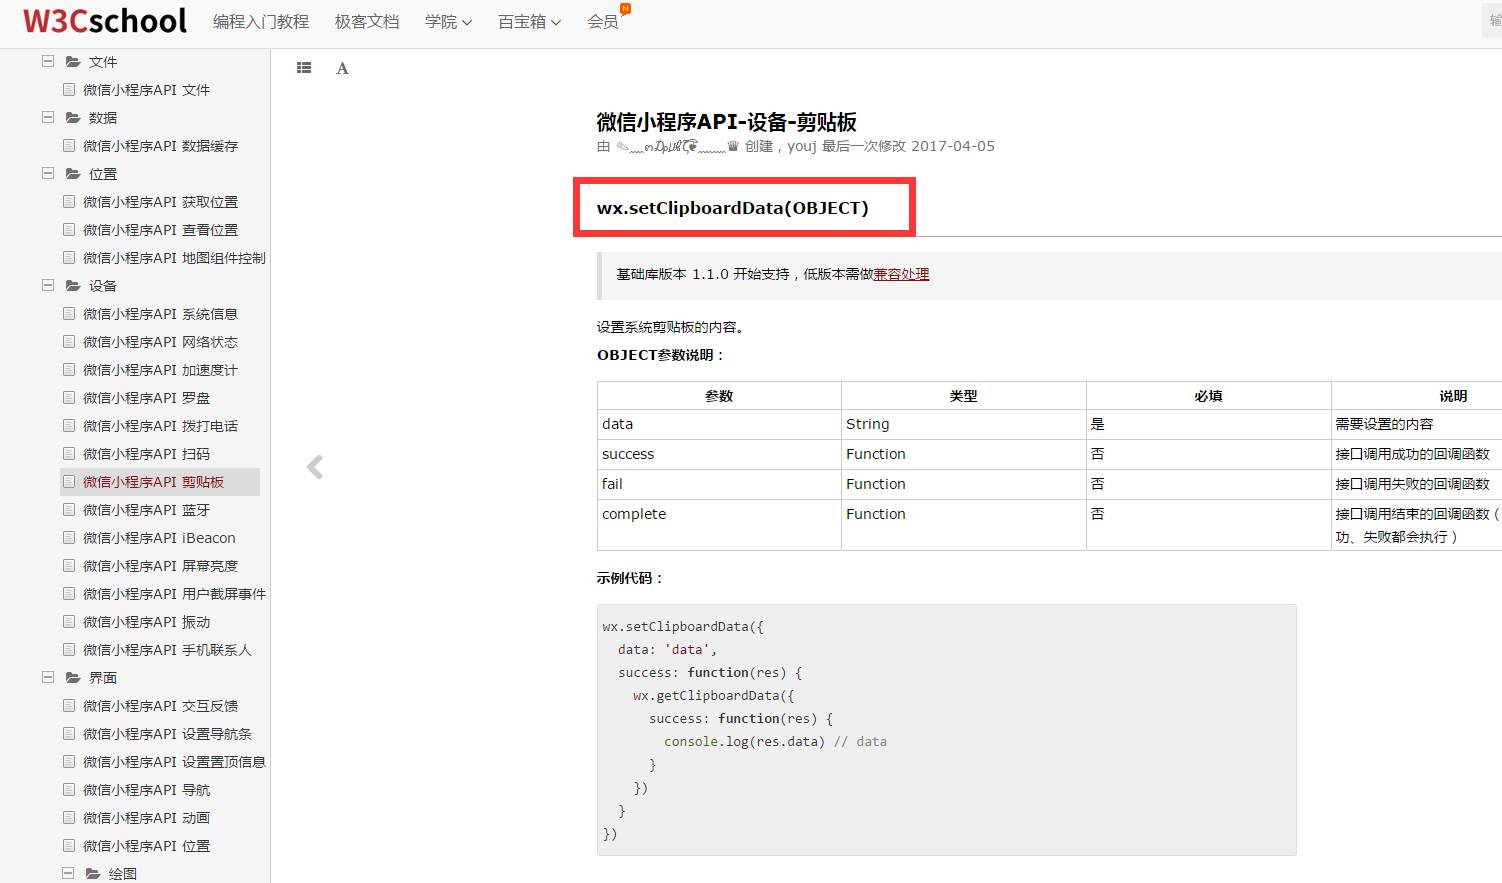1502x883 pixels.
Task: Select the 'success' parameter cell
Action: (x=719, y=454)
